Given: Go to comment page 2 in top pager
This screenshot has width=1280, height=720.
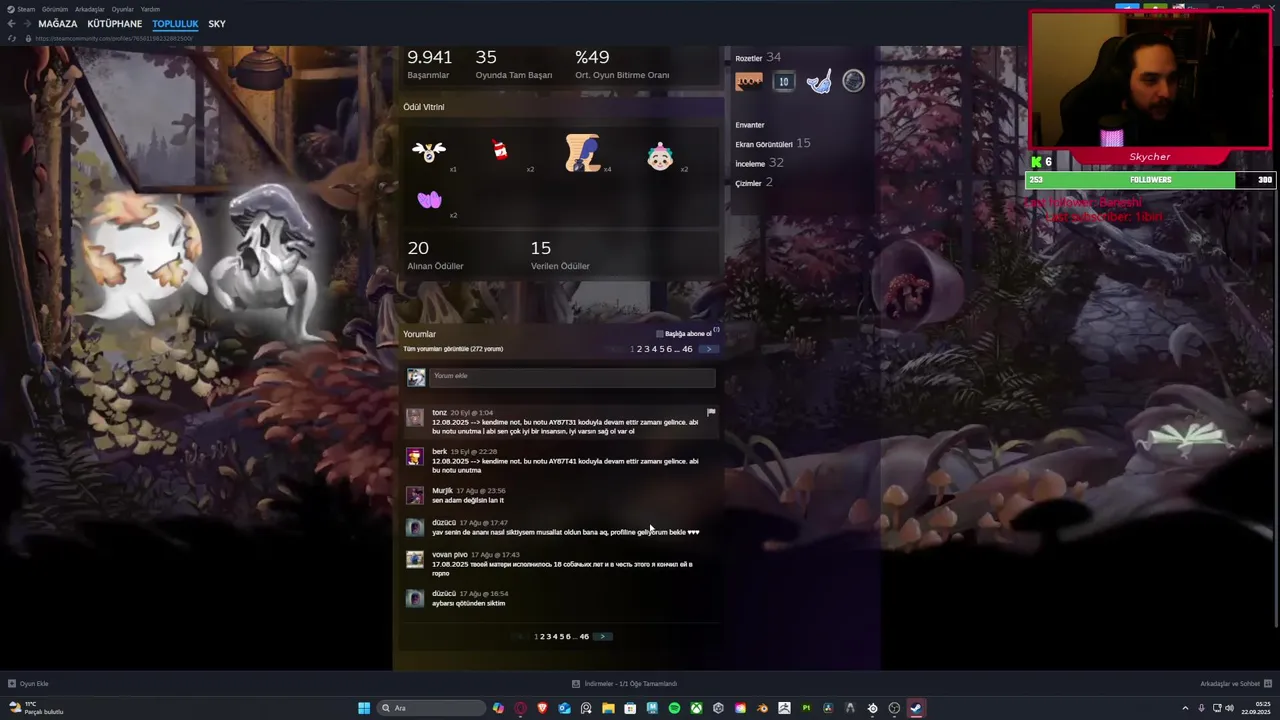Looking at the screenshot, I should pos(639,349).
